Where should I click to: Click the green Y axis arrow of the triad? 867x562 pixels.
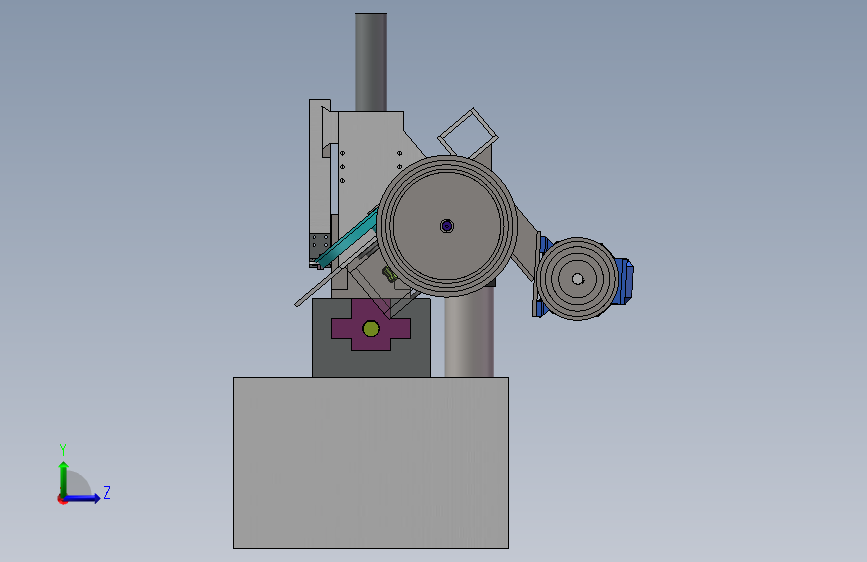pos(64,478)
